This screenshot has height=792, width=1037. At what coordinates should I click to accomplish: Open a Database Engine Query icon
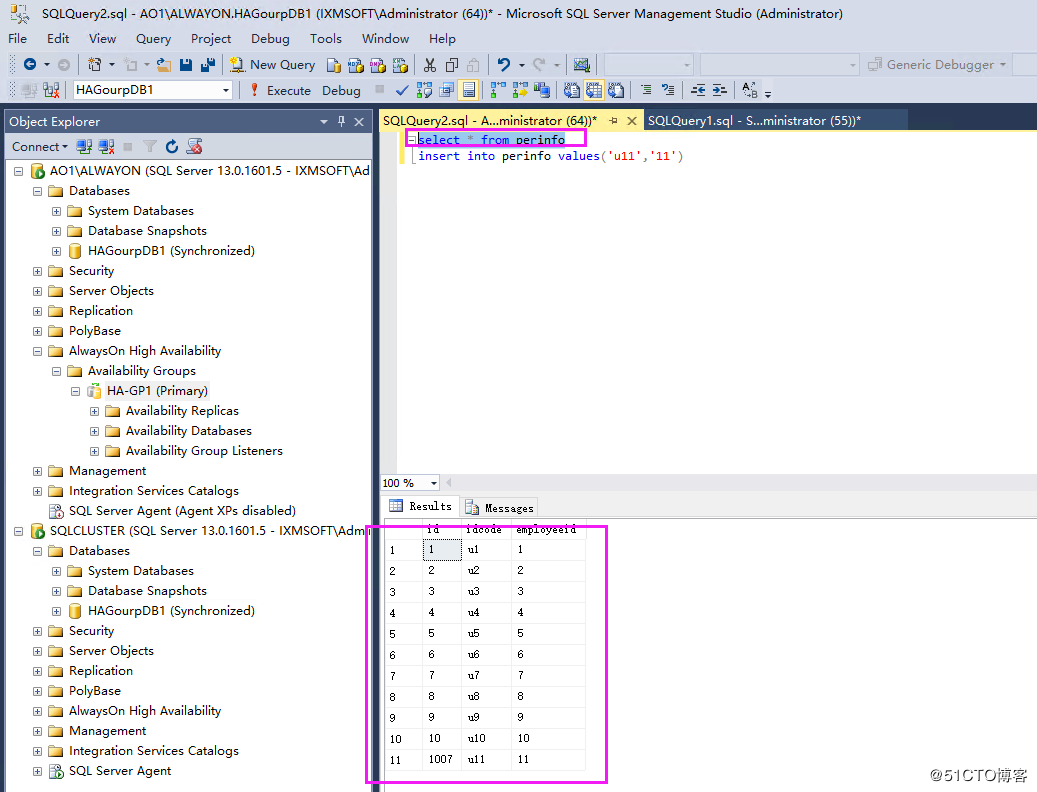pos(334,65)
